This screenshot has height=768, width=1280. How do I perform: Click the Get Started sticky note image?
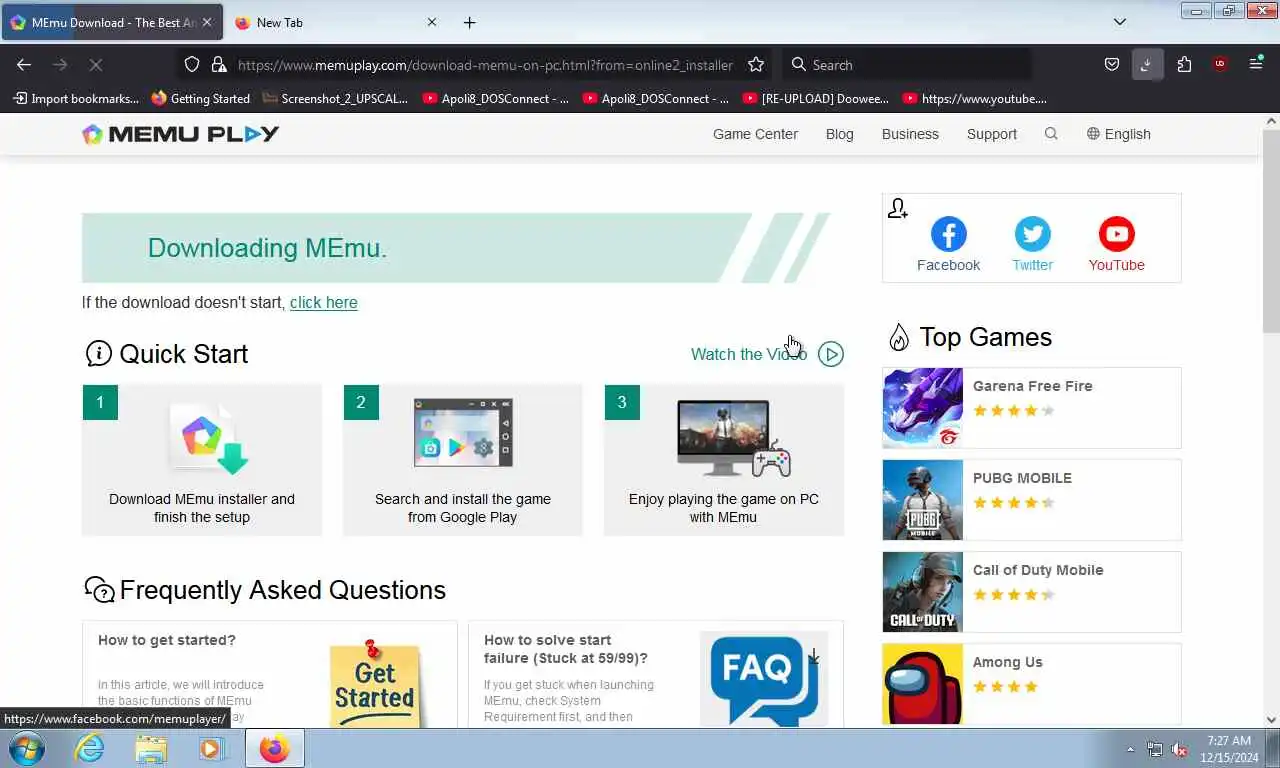click(376, 684)
